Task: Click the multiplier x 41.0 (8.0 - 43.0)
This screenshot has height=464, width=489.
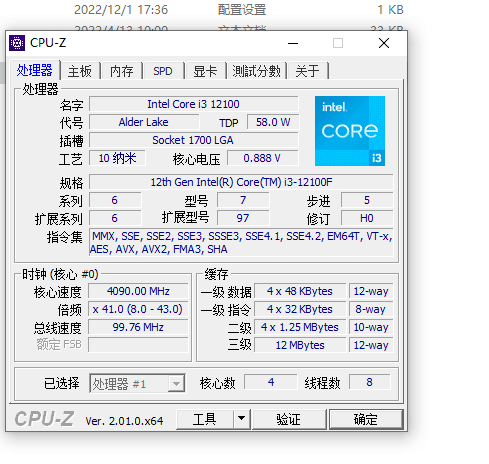Action: pyautogui.click(x=138, y=309)
